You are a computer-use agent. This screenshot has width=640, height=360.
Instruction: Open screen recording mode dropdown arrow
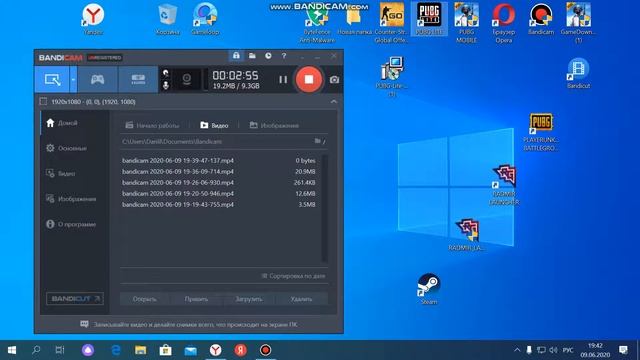73,79
